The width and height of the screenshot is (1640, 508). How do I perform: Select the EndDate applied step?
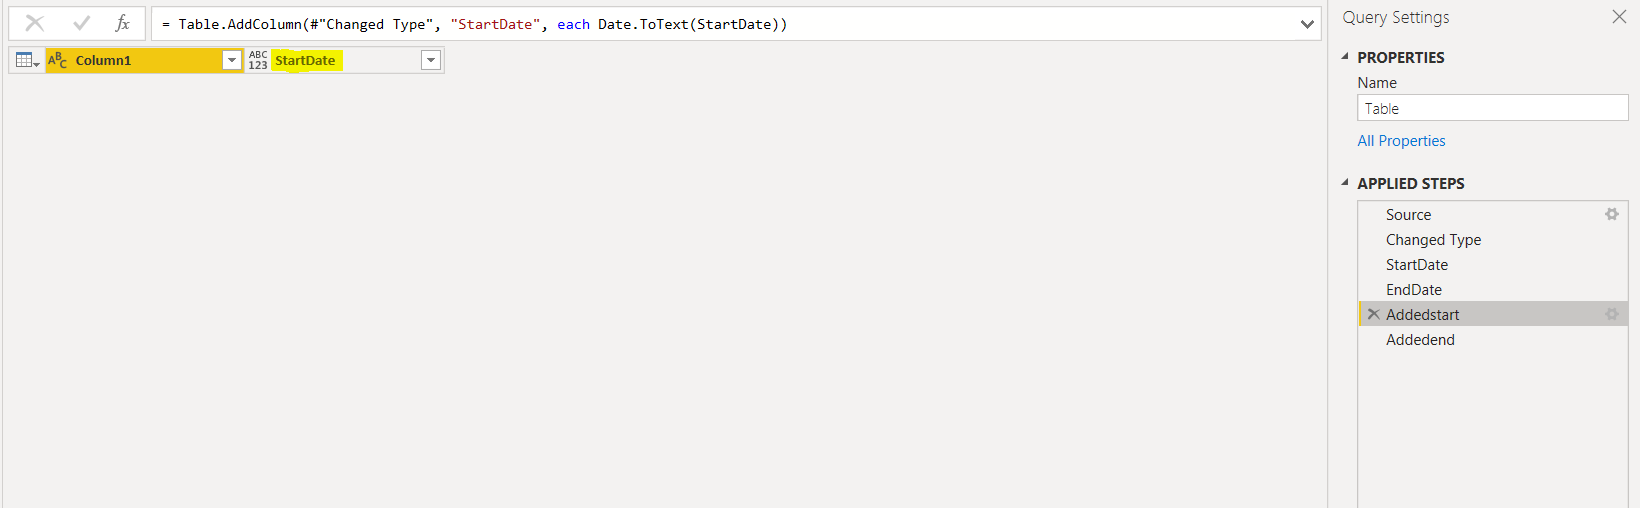[1492, 289]
